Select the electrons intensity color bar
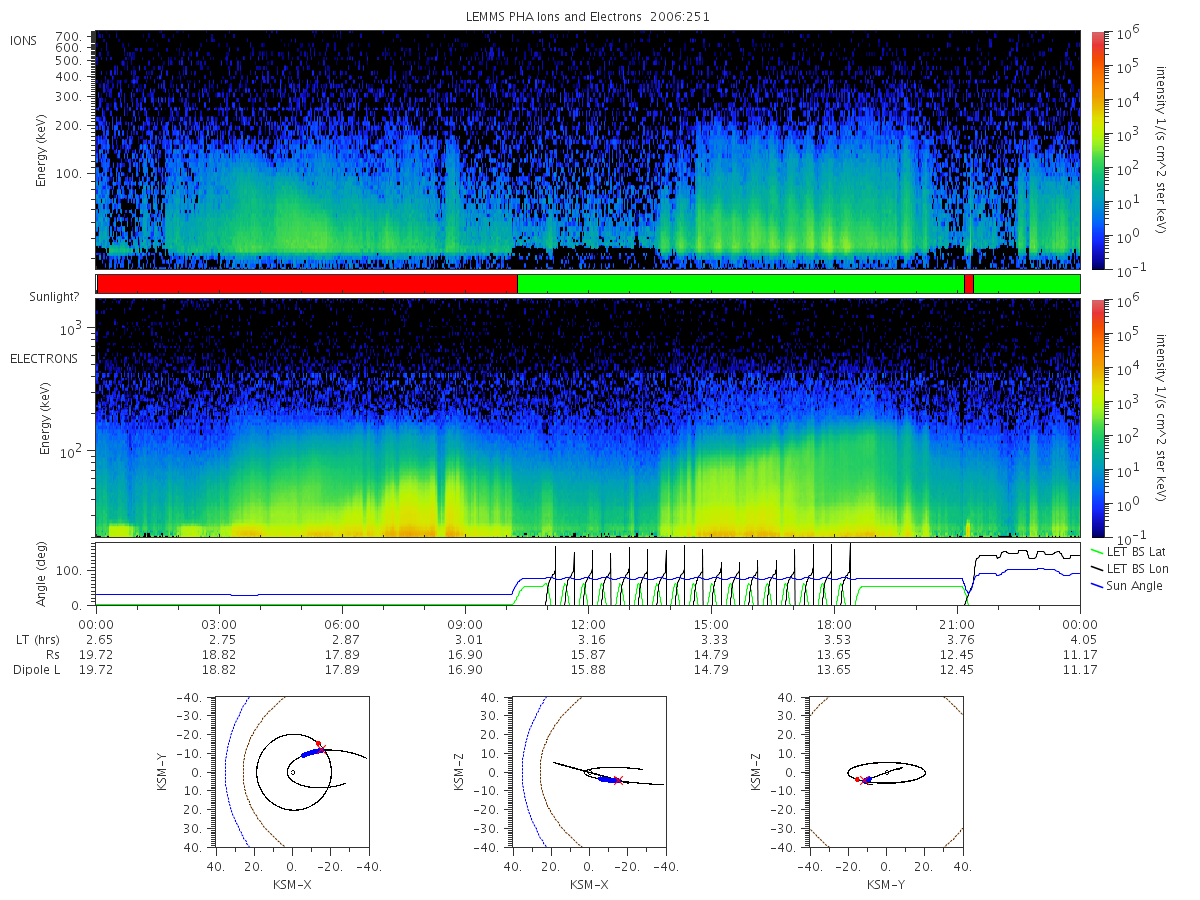This screenshot has width=1200, height=900. coord(1097,417)
